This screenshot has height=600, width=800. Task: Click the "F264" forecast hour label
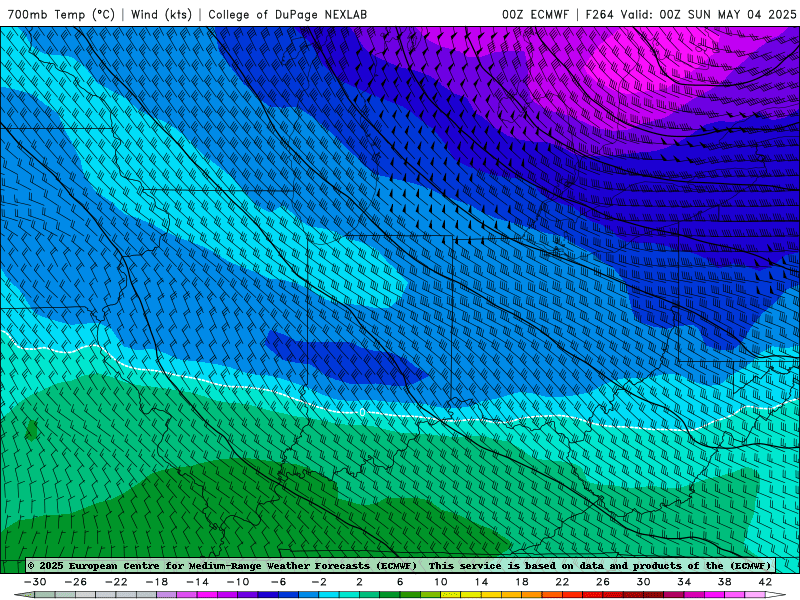[x=599, y=14]
